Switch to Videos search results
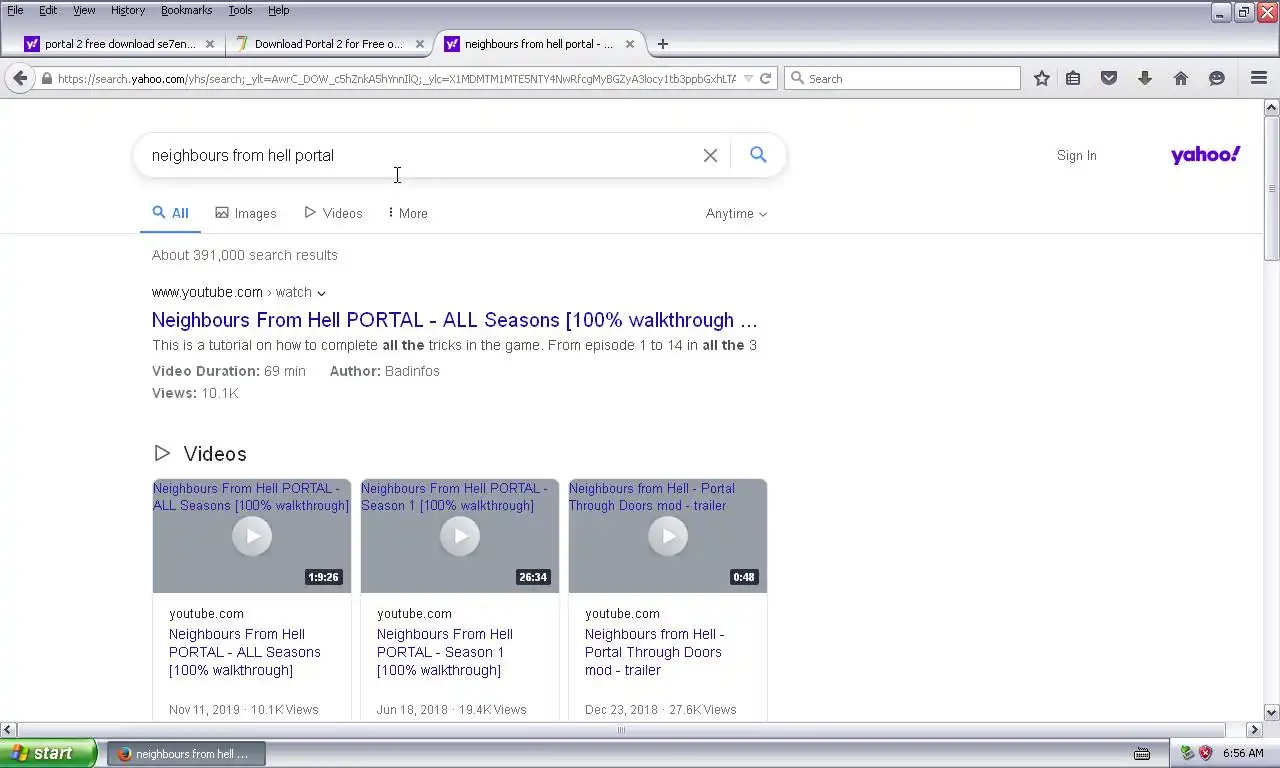1280x768 pixels. pyautogui.click(x=333, y=213)
